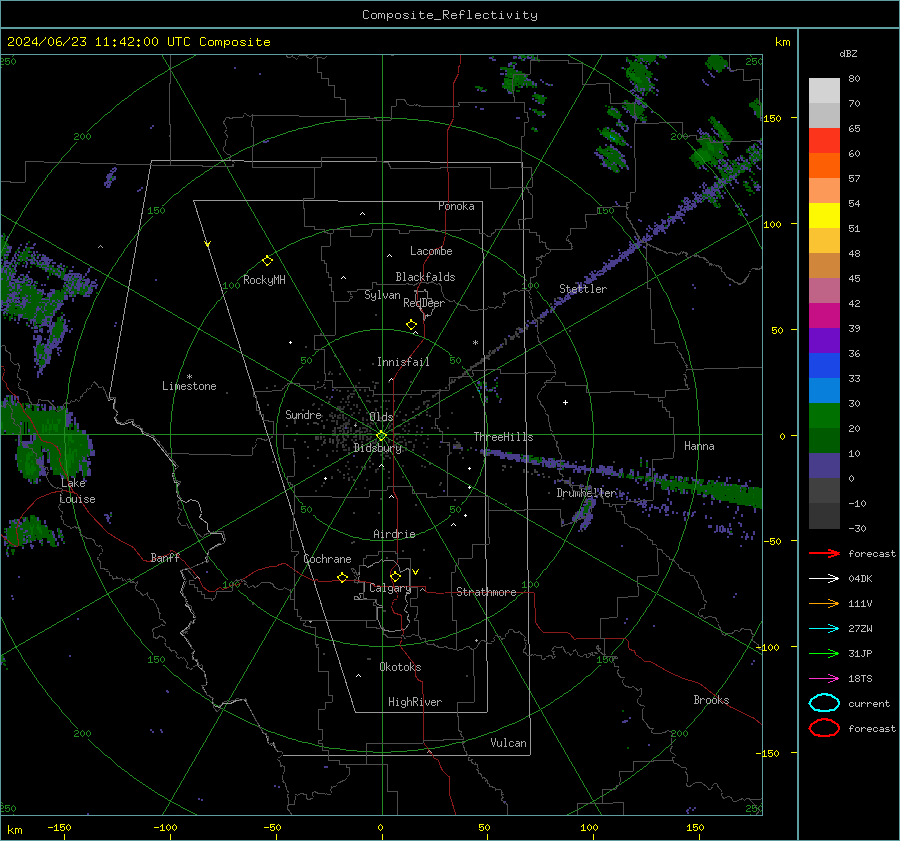Click the red 65 dBZ color swatch
The image size is (900, 841).
point(824,140)
